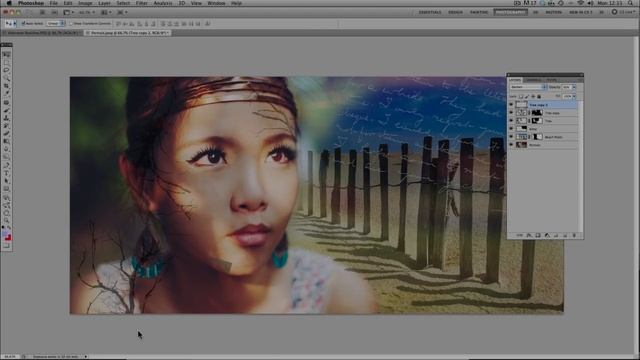This screenshot has width=640, height=360.
Task: Hide the Tree copy layer with mask
Action: [x=511, y=113]
